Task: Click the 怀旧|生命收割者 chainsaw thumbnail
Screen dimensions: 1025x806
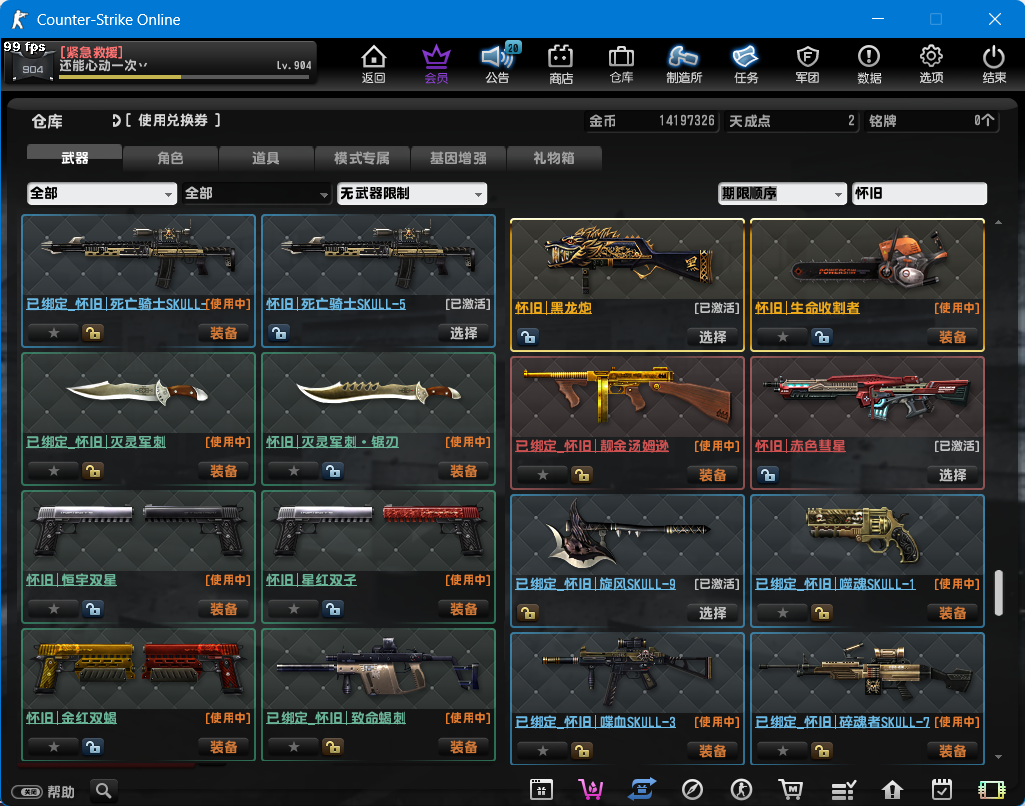Action: [x=867, y=260]
